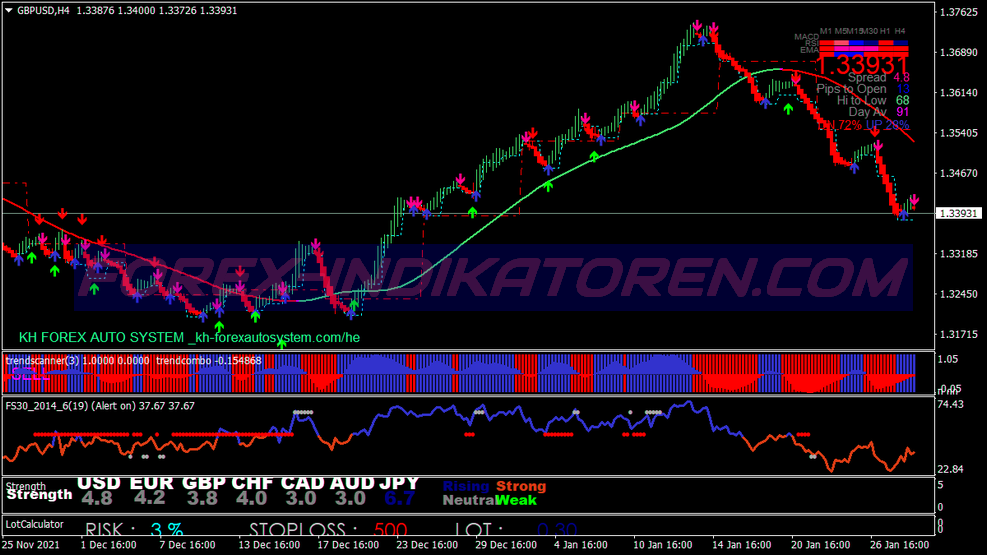Click the 4 Jan 16:00 time label
987x555 pixels.
tap(581, 545)
